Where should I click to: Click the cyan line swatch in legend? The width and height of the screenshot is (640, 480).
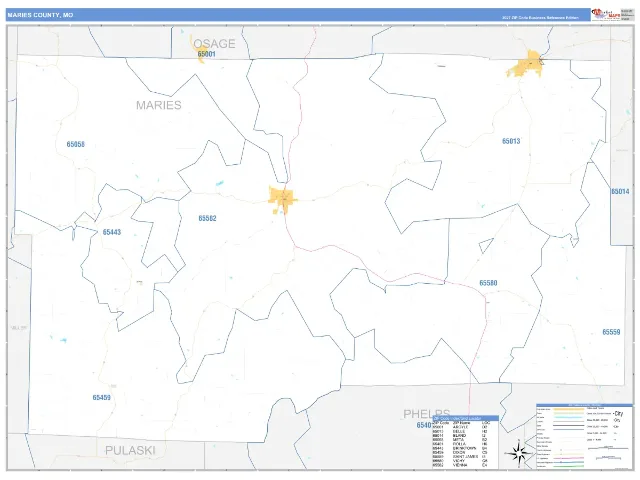pyautogui.click(x=569, y=417)
